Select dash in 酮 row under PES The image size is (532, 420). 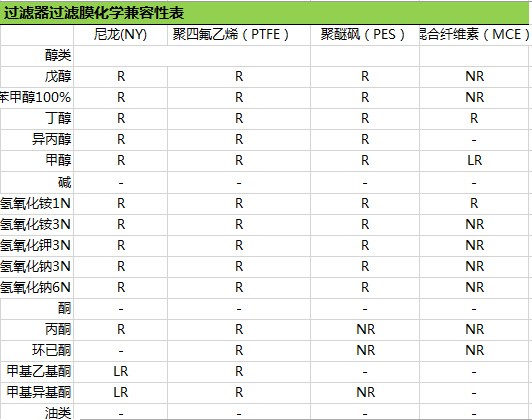coord(365,309)
